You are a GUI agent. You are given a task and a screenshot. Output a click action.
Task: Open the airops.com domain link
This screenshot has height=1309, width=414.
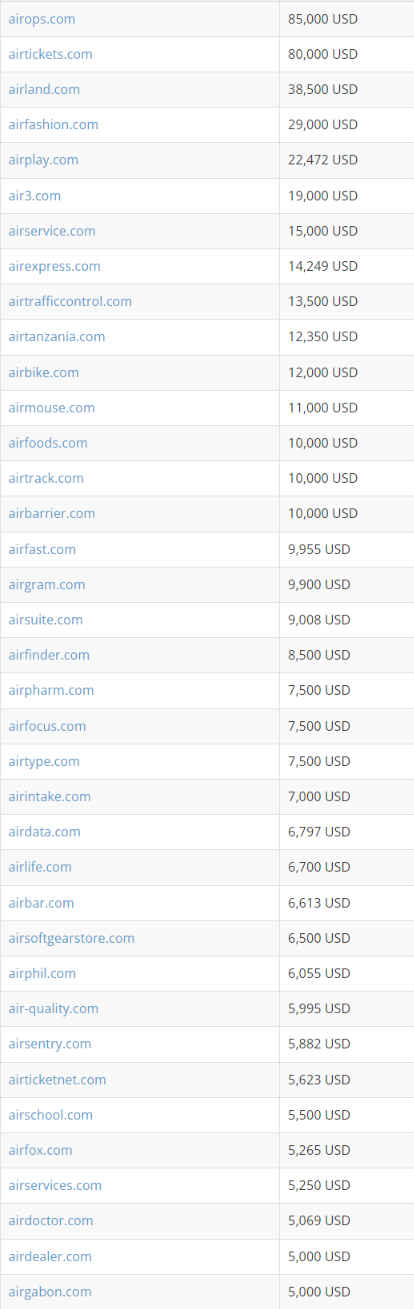[41, 19]
